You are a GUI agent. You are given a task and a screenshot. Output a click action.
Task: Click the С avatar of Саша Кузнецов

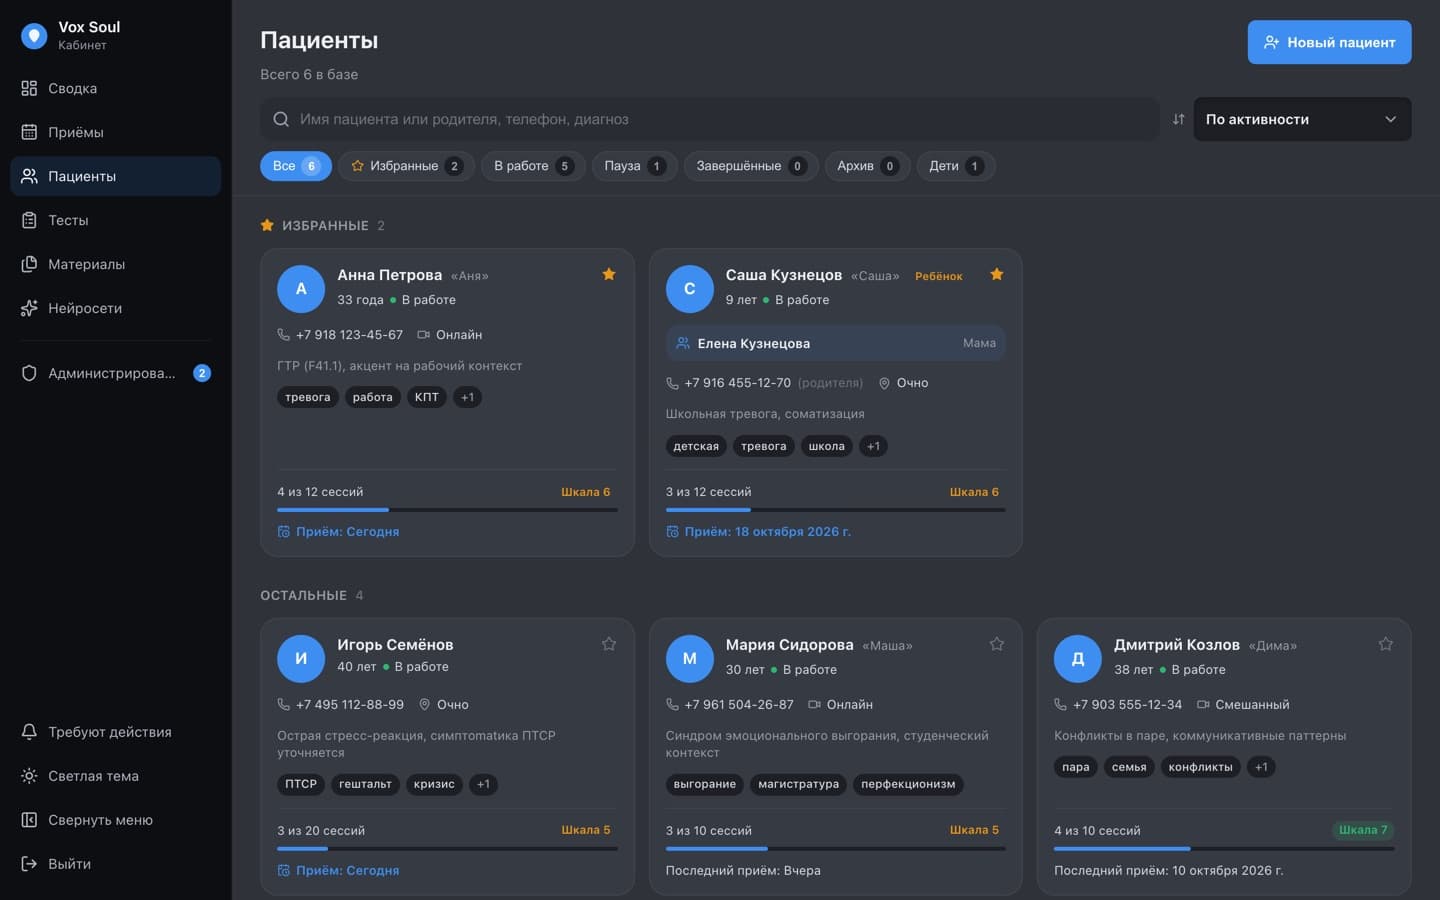coord(689,289)
